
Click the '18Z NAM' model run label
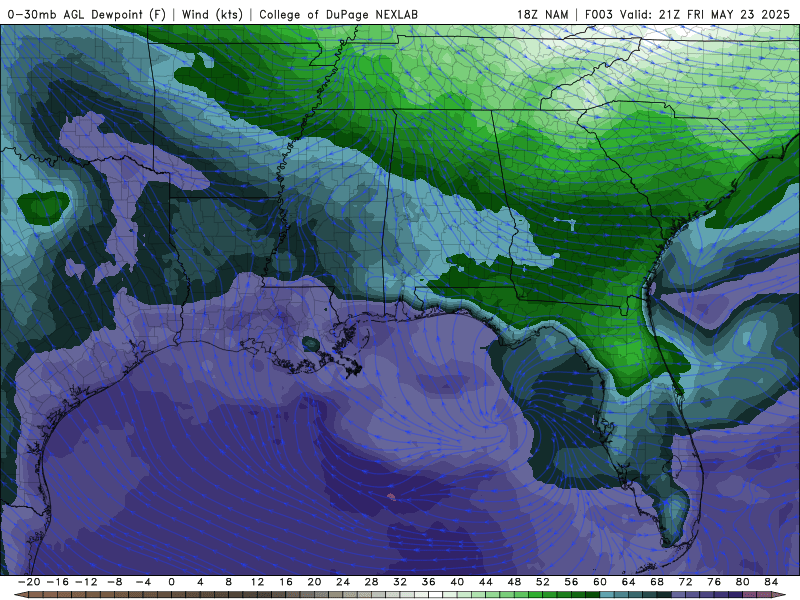(542, 14)
